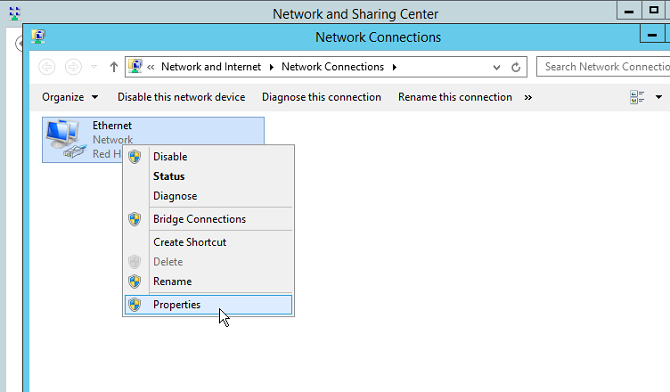
Task: Minimize the Network Connections window
Action: point(652,35)
